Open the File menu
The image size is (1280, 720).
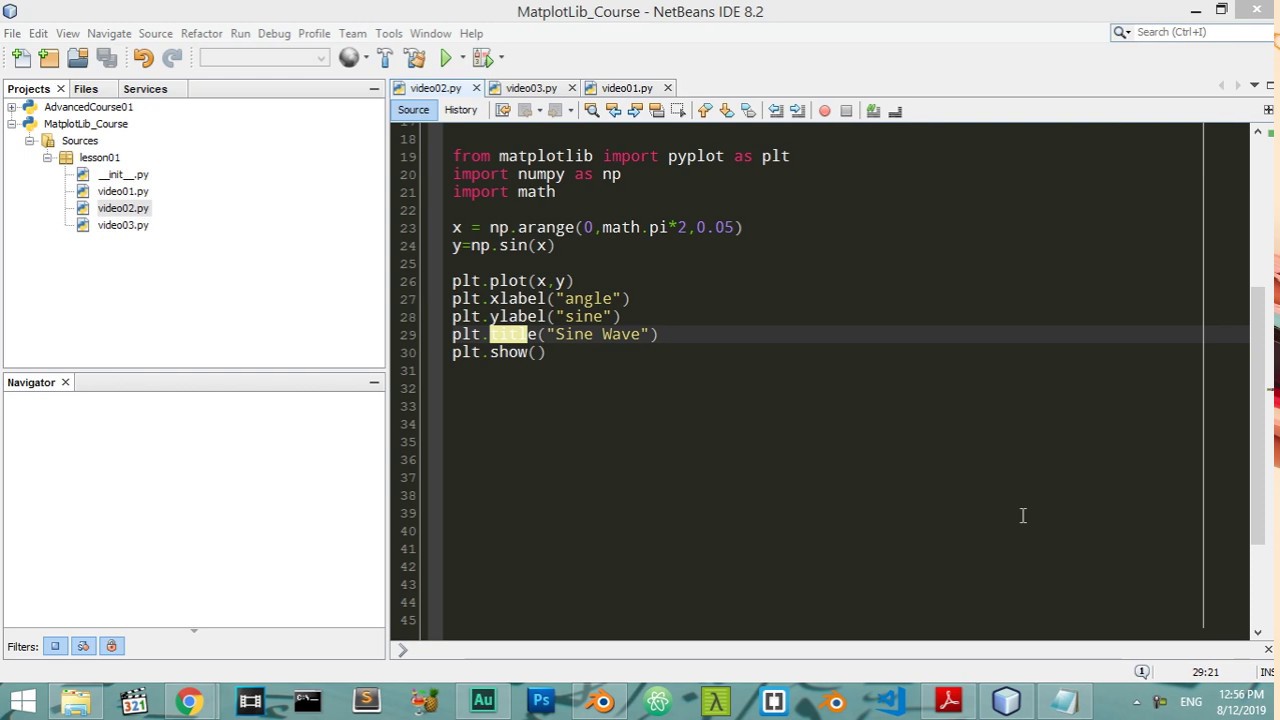[12, 33]
